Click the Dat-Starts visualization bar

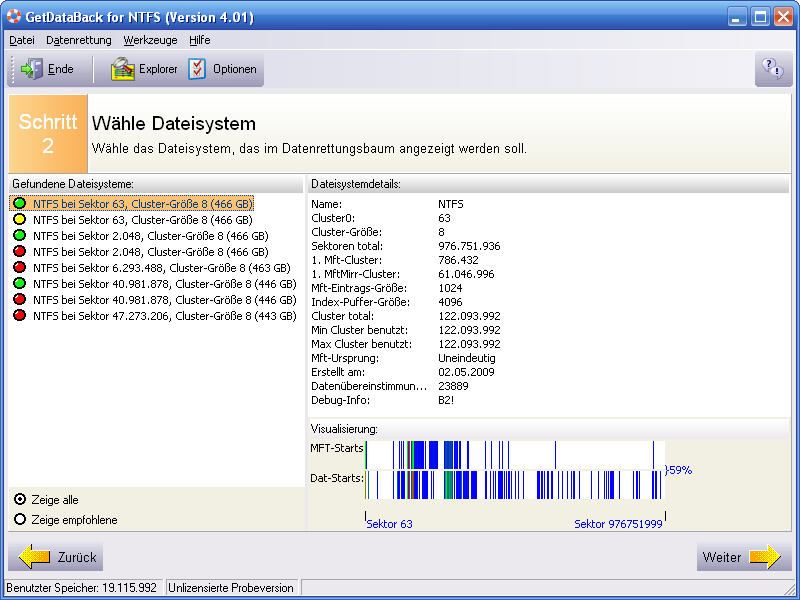(515, 485)
